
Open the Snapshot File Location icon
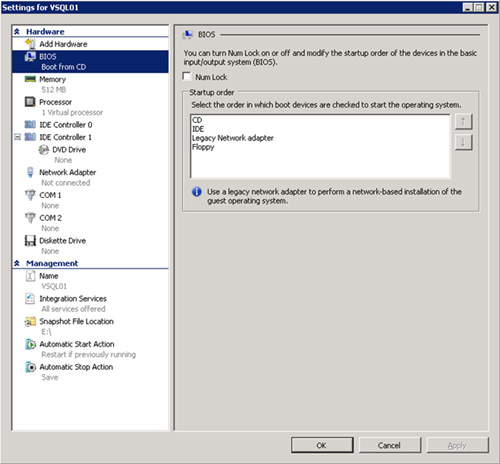(x=30, y=321)
